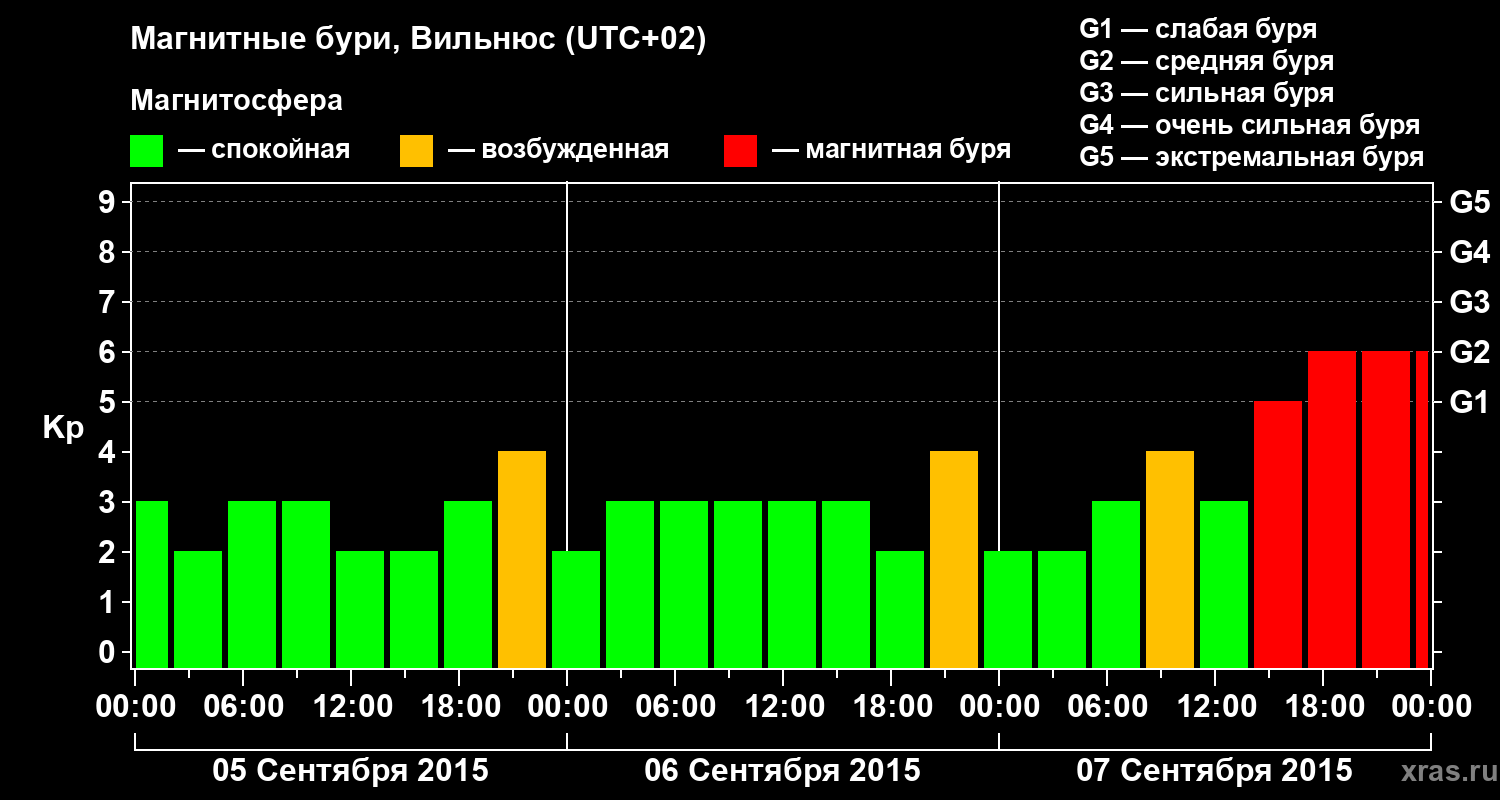
Task: Click 'G2 — средняя буря' legend line
Action: 1207,61
